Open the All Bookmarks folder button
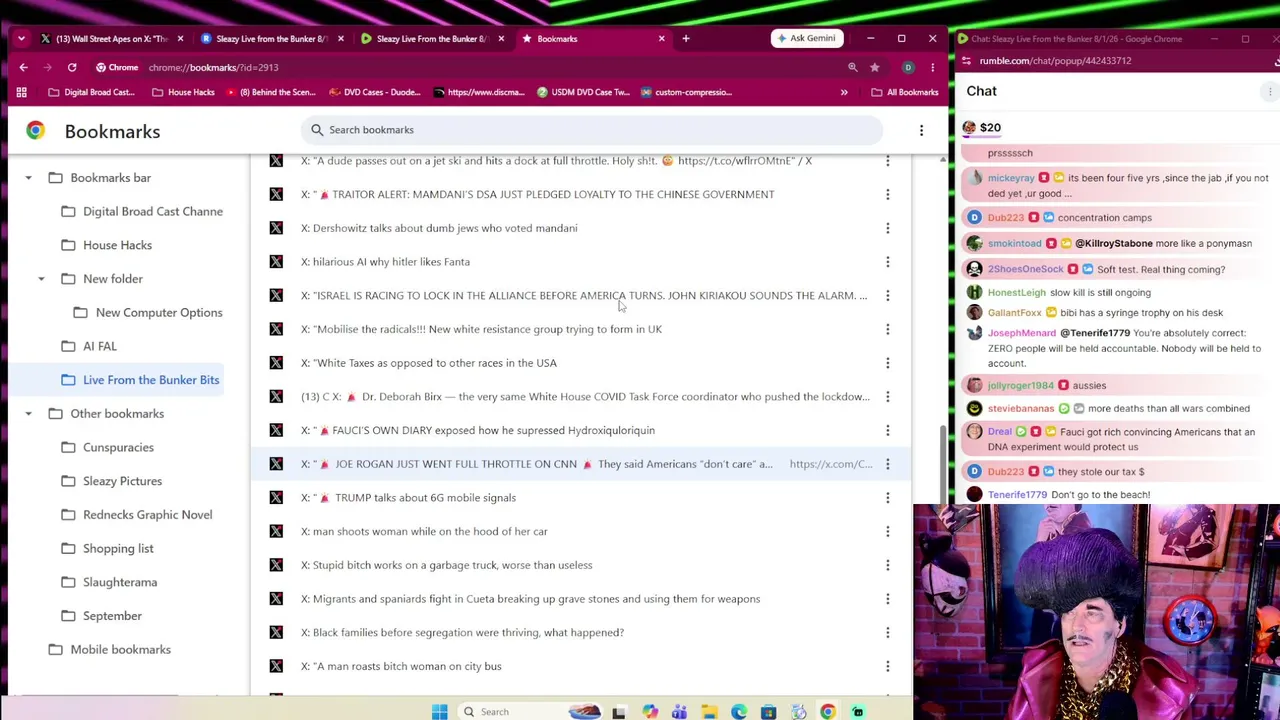Image resolution: width=1280 pixels, height=720 pixels. (905, 92)
